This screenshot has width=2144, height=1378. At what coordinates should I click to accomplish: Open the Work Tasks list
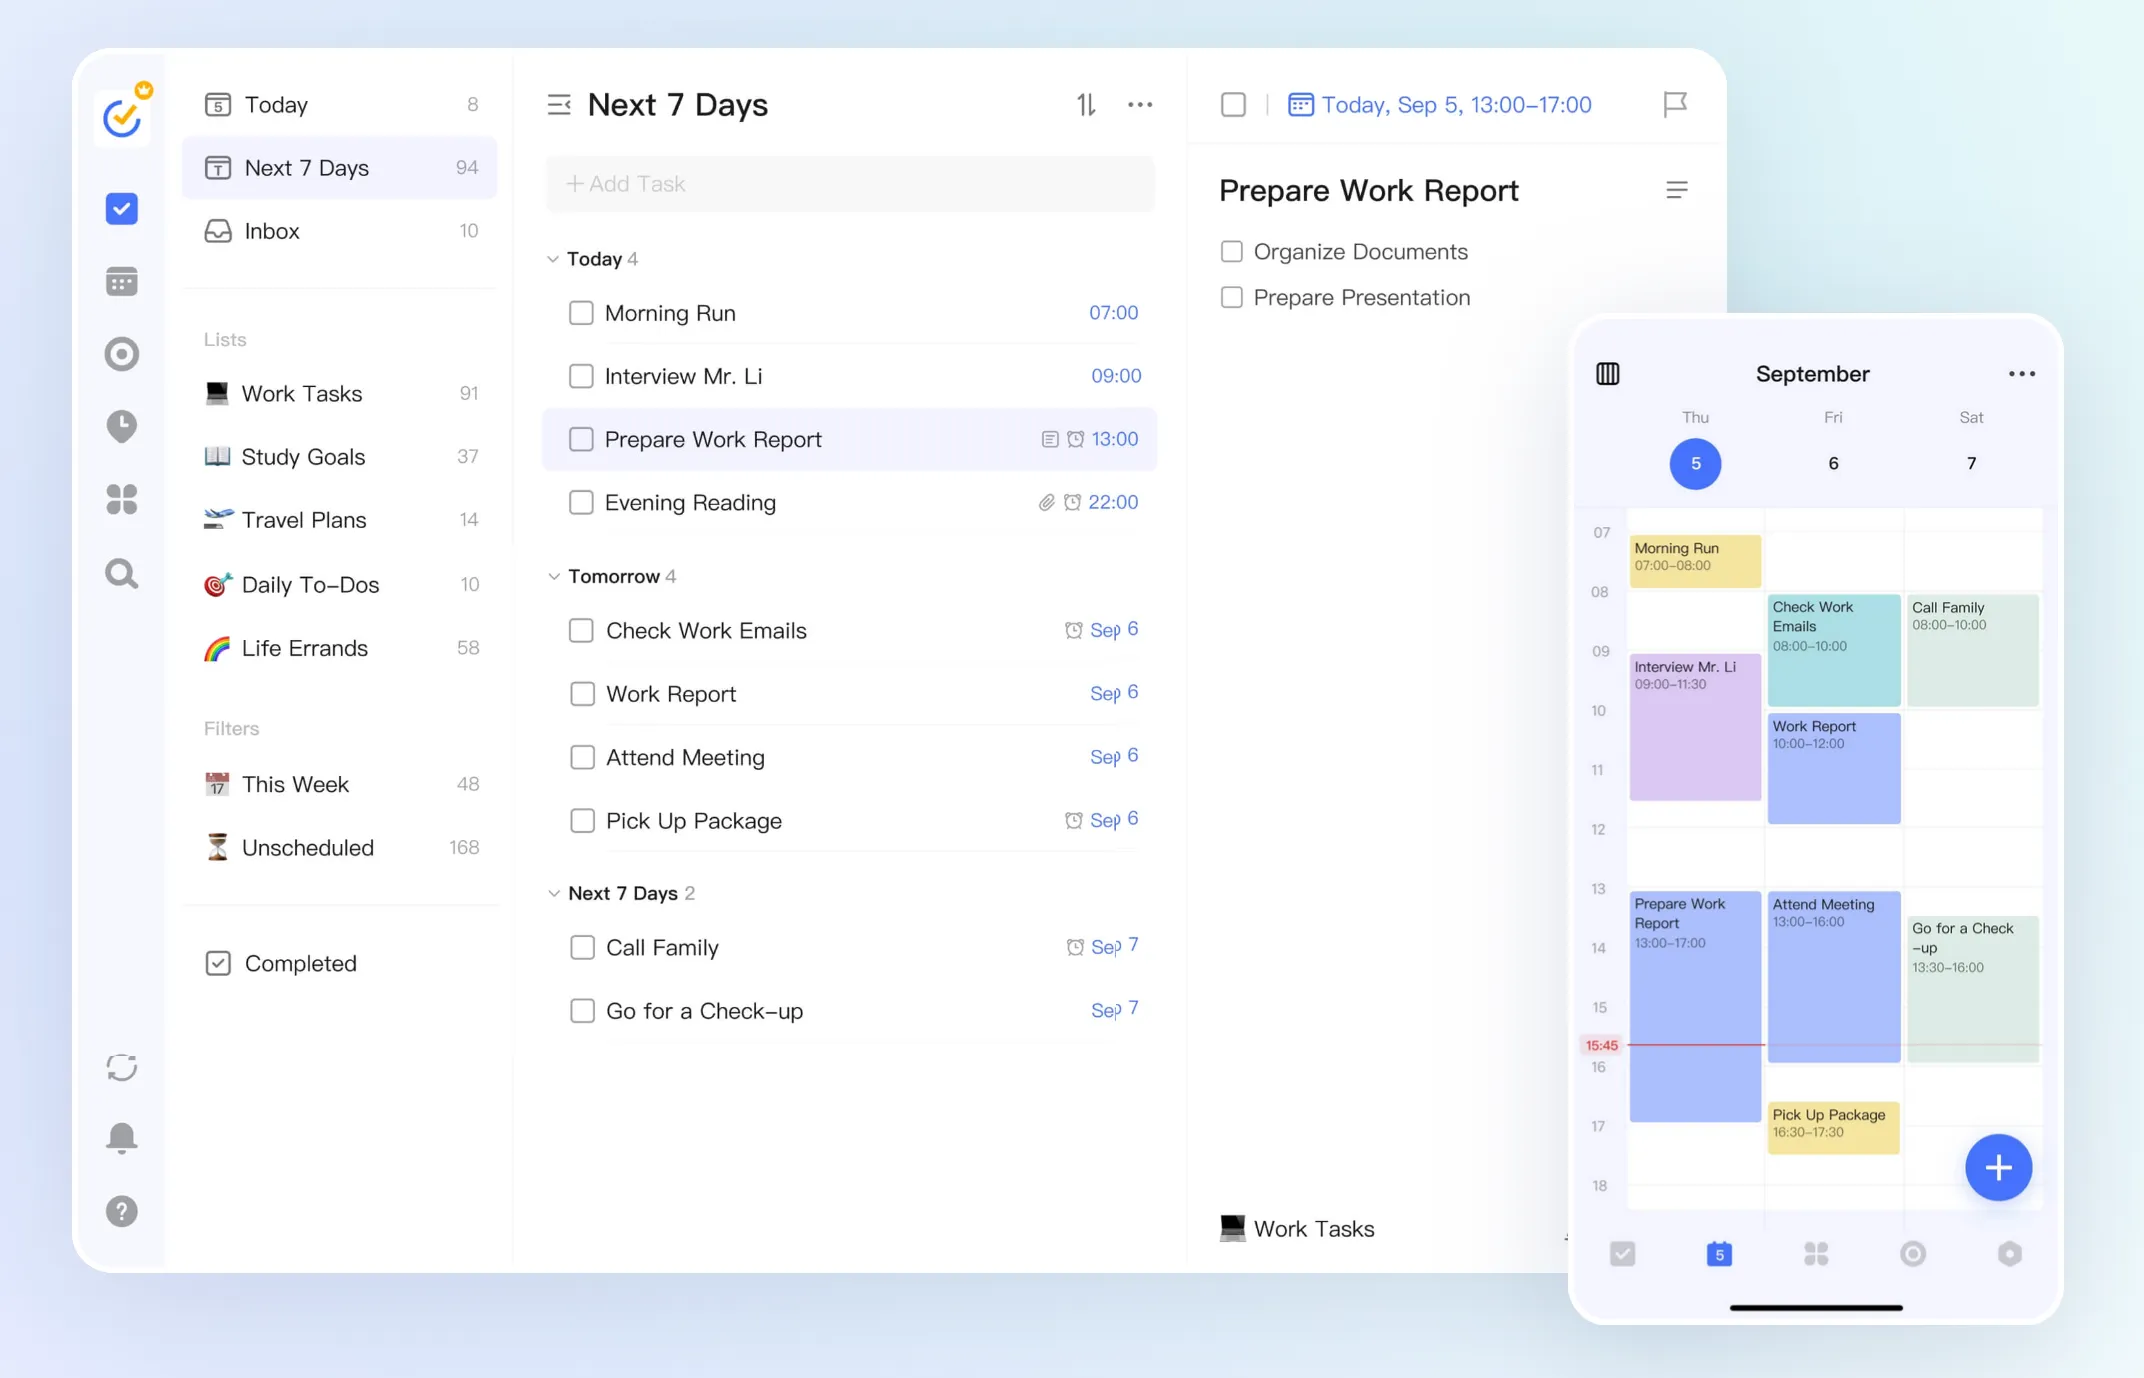point(301,393)
